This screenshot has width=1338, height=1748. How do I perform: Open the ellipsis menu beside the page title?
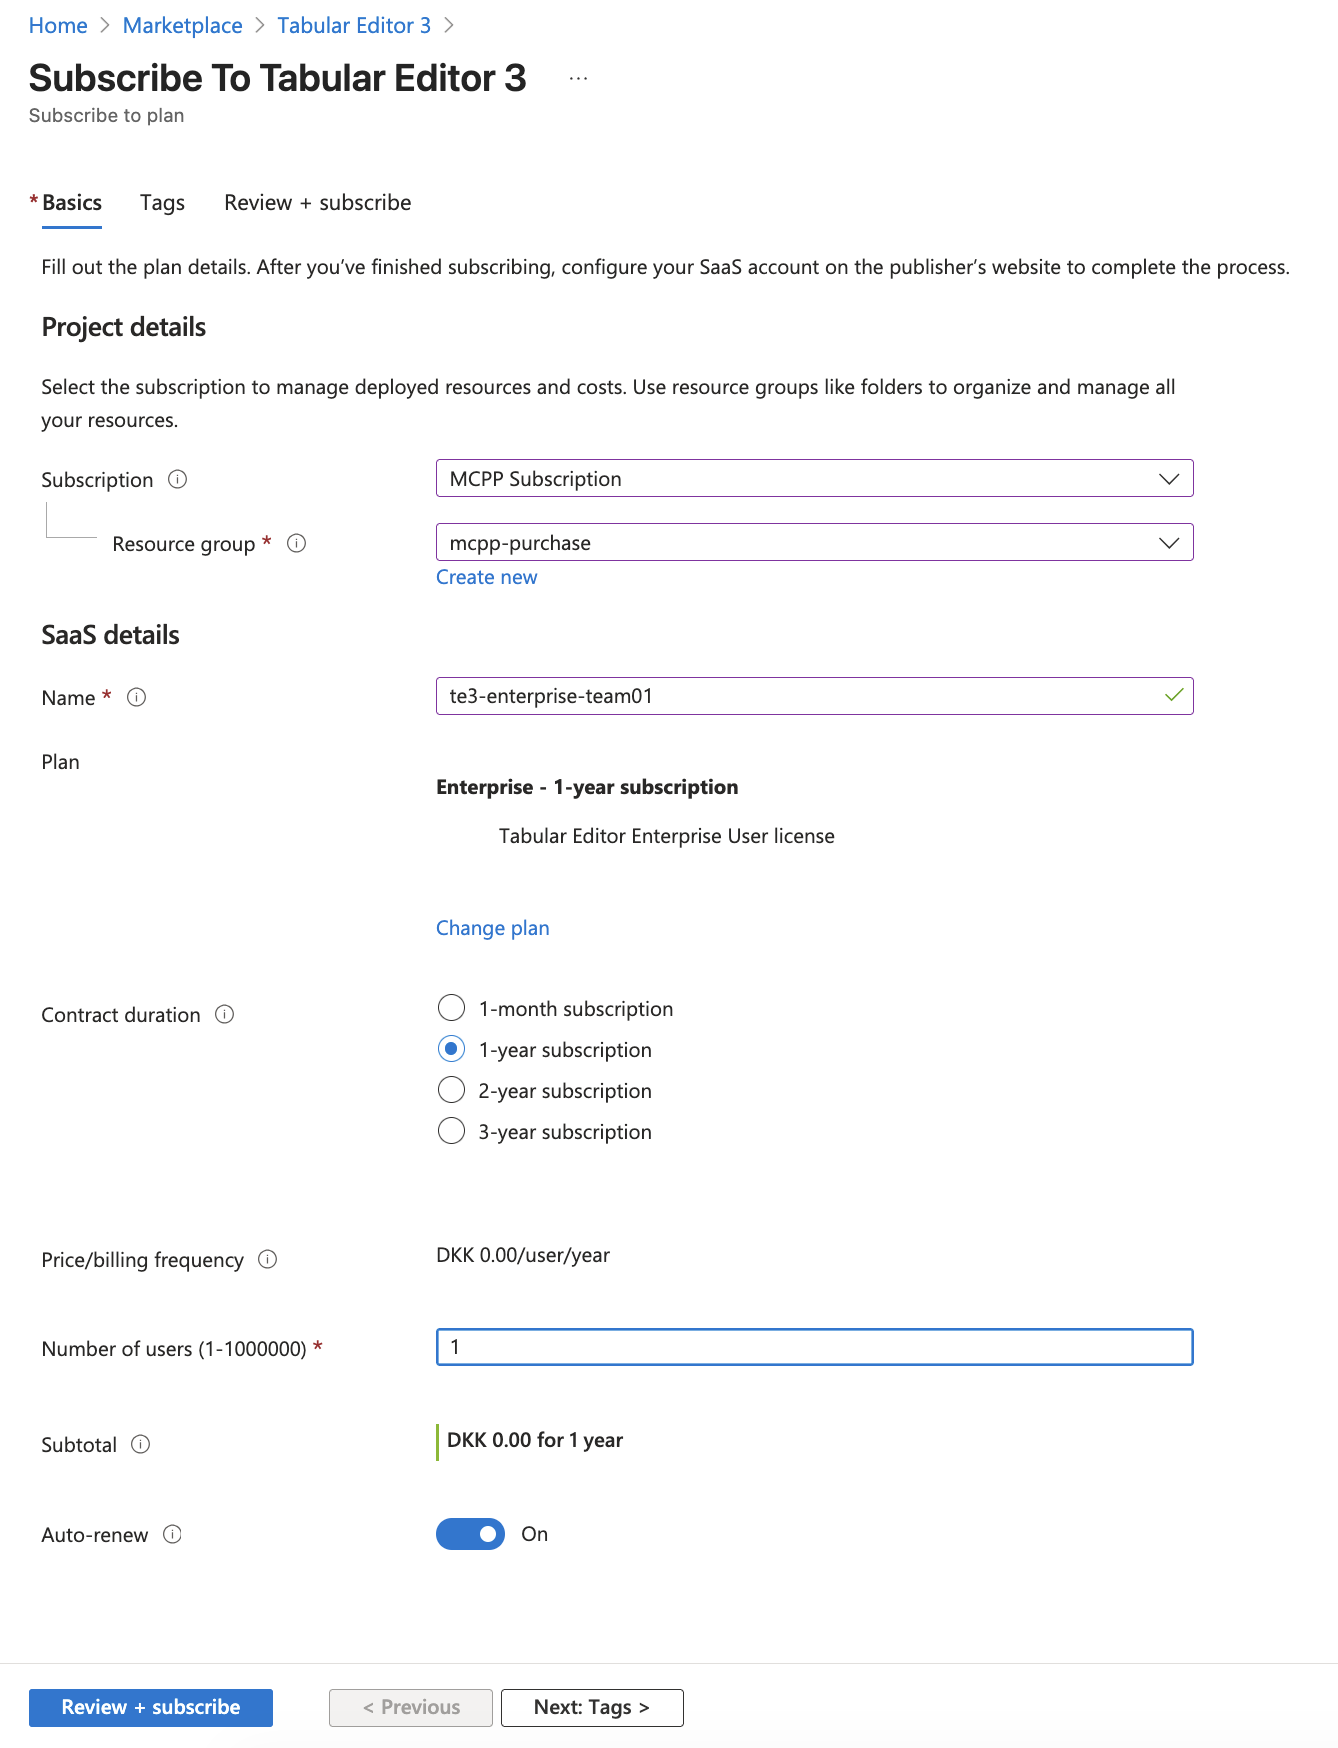tap(578, 78)
